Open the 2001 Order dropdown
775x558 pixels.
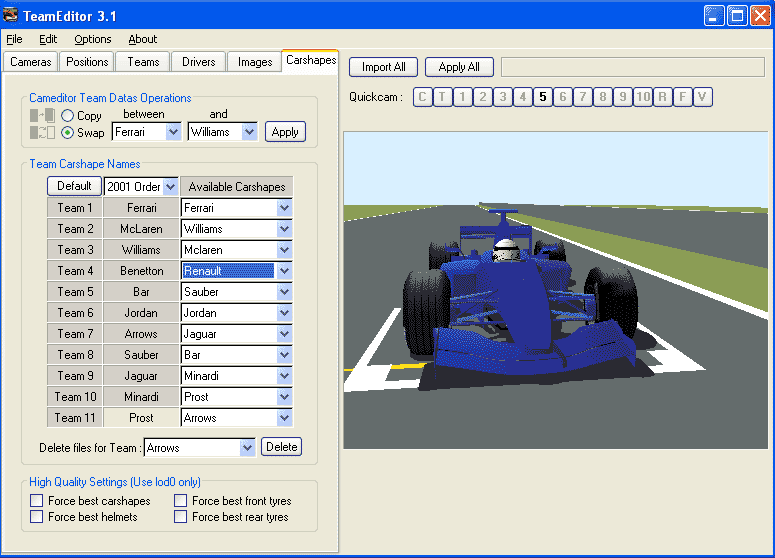coord(169,186)
